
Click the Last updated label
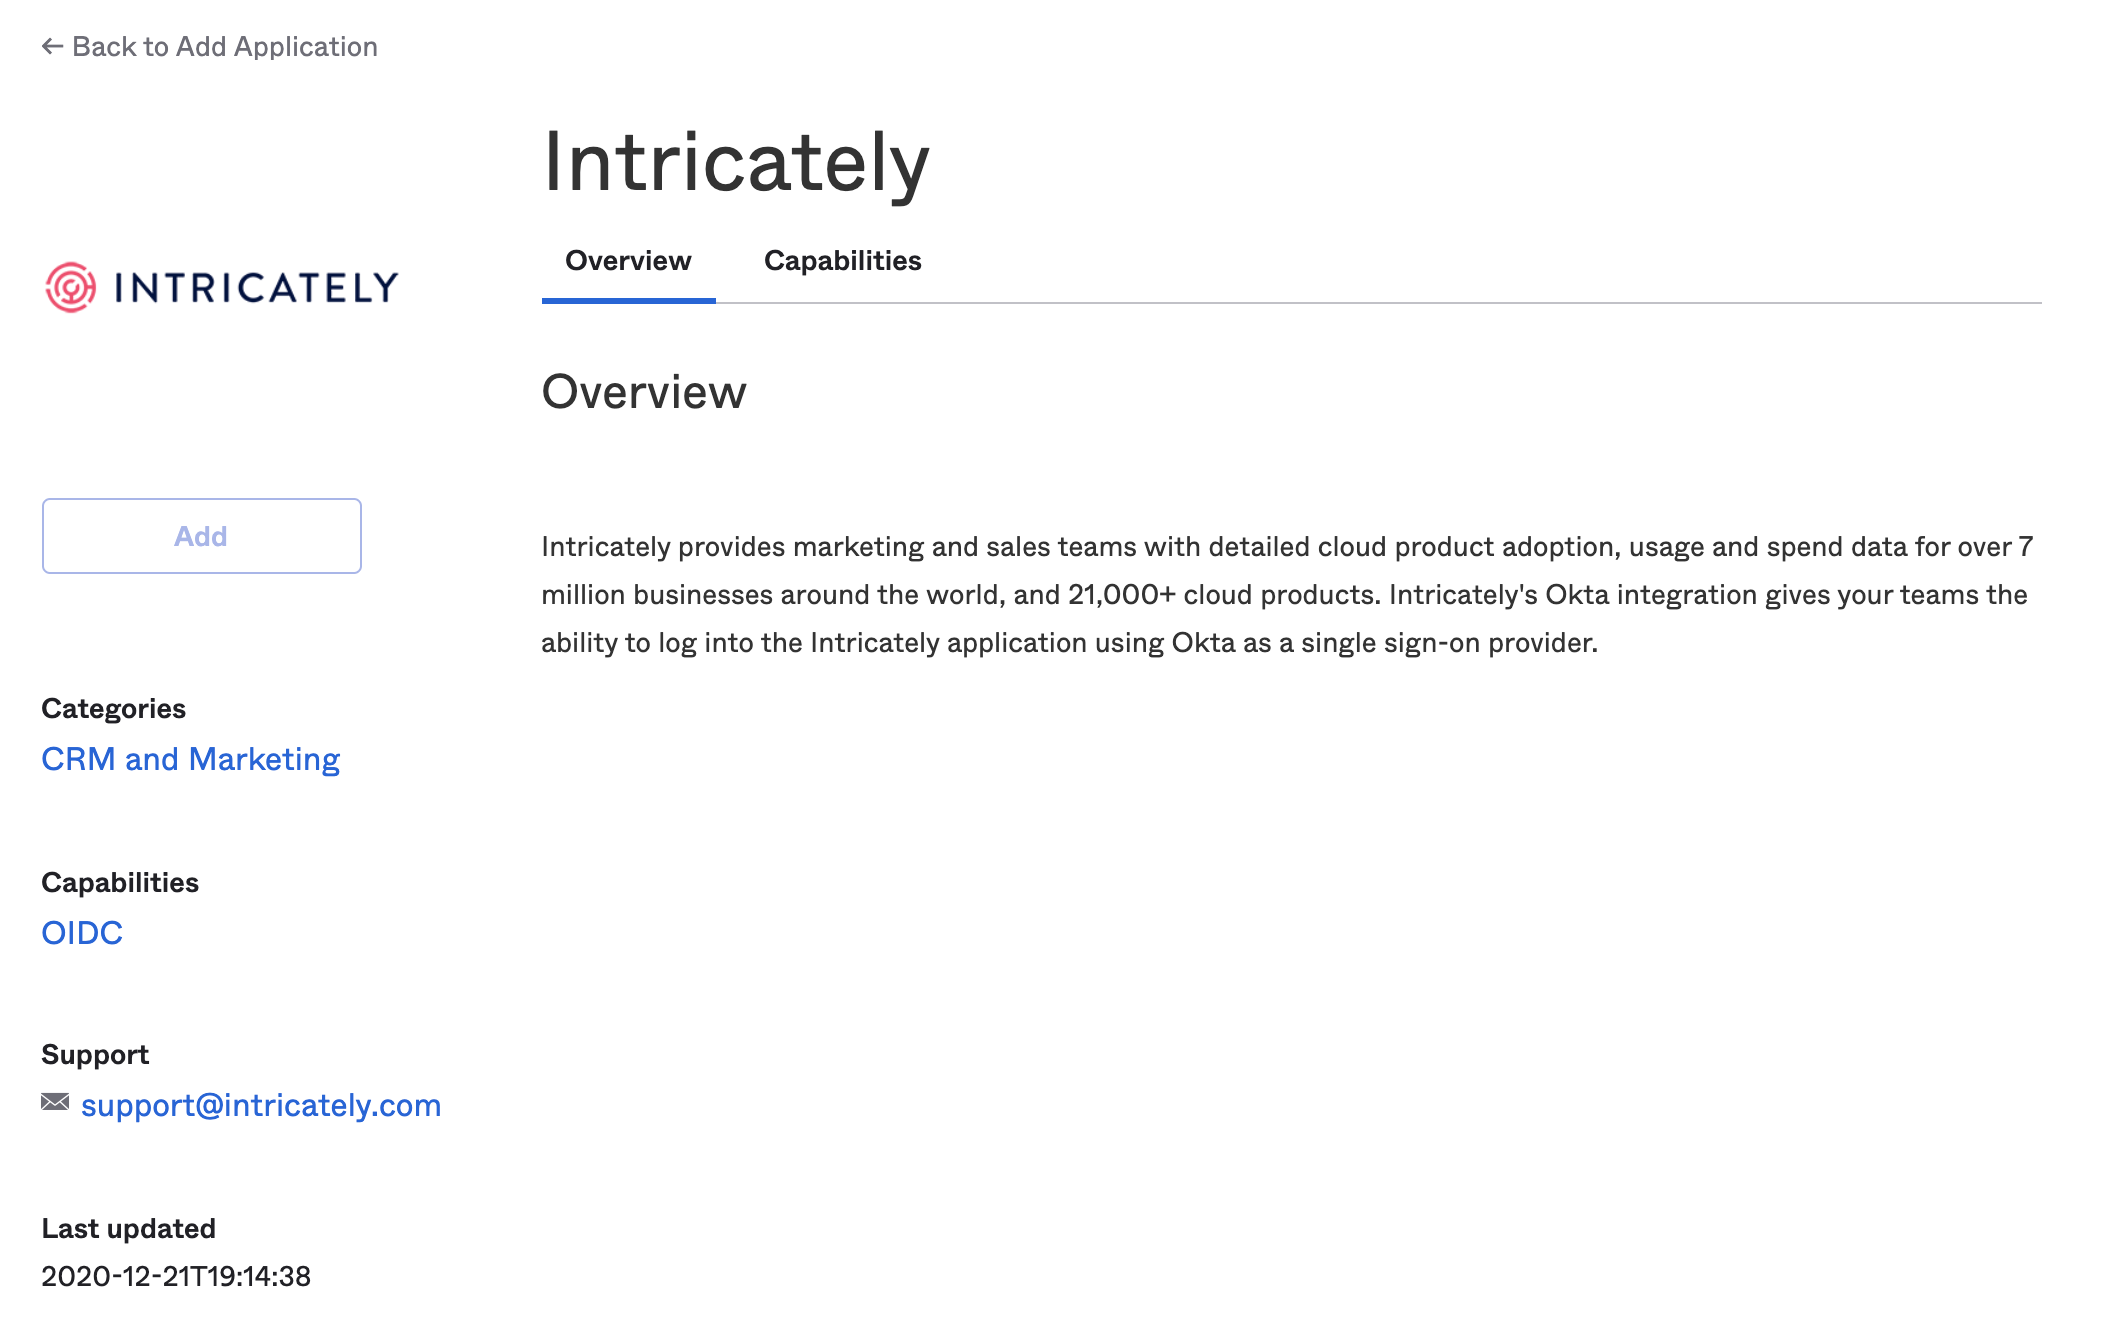[x=128, y=1228]
